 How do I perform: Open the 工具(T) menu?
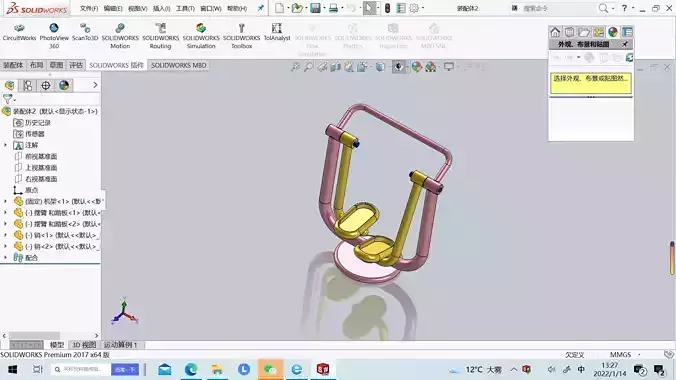(185, 8)
